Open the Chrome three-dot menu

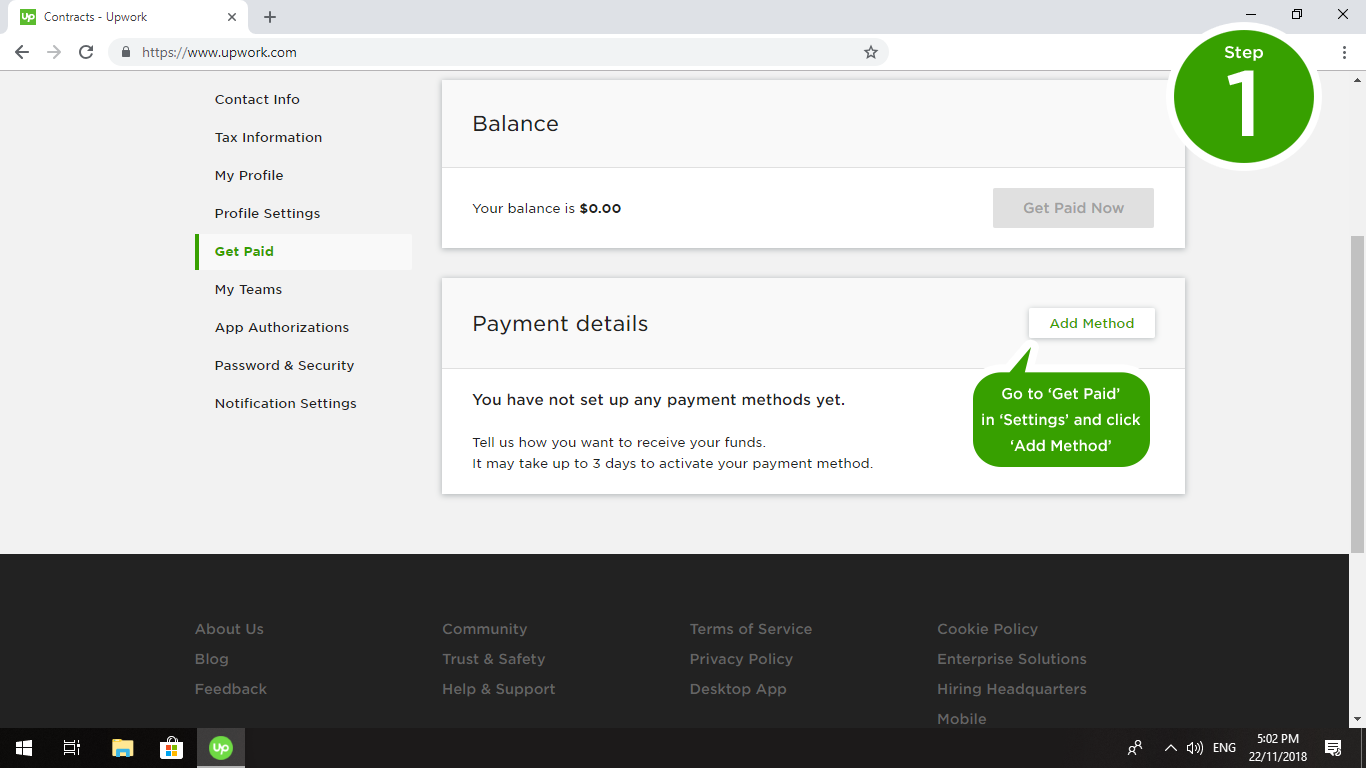(1344, 52)
